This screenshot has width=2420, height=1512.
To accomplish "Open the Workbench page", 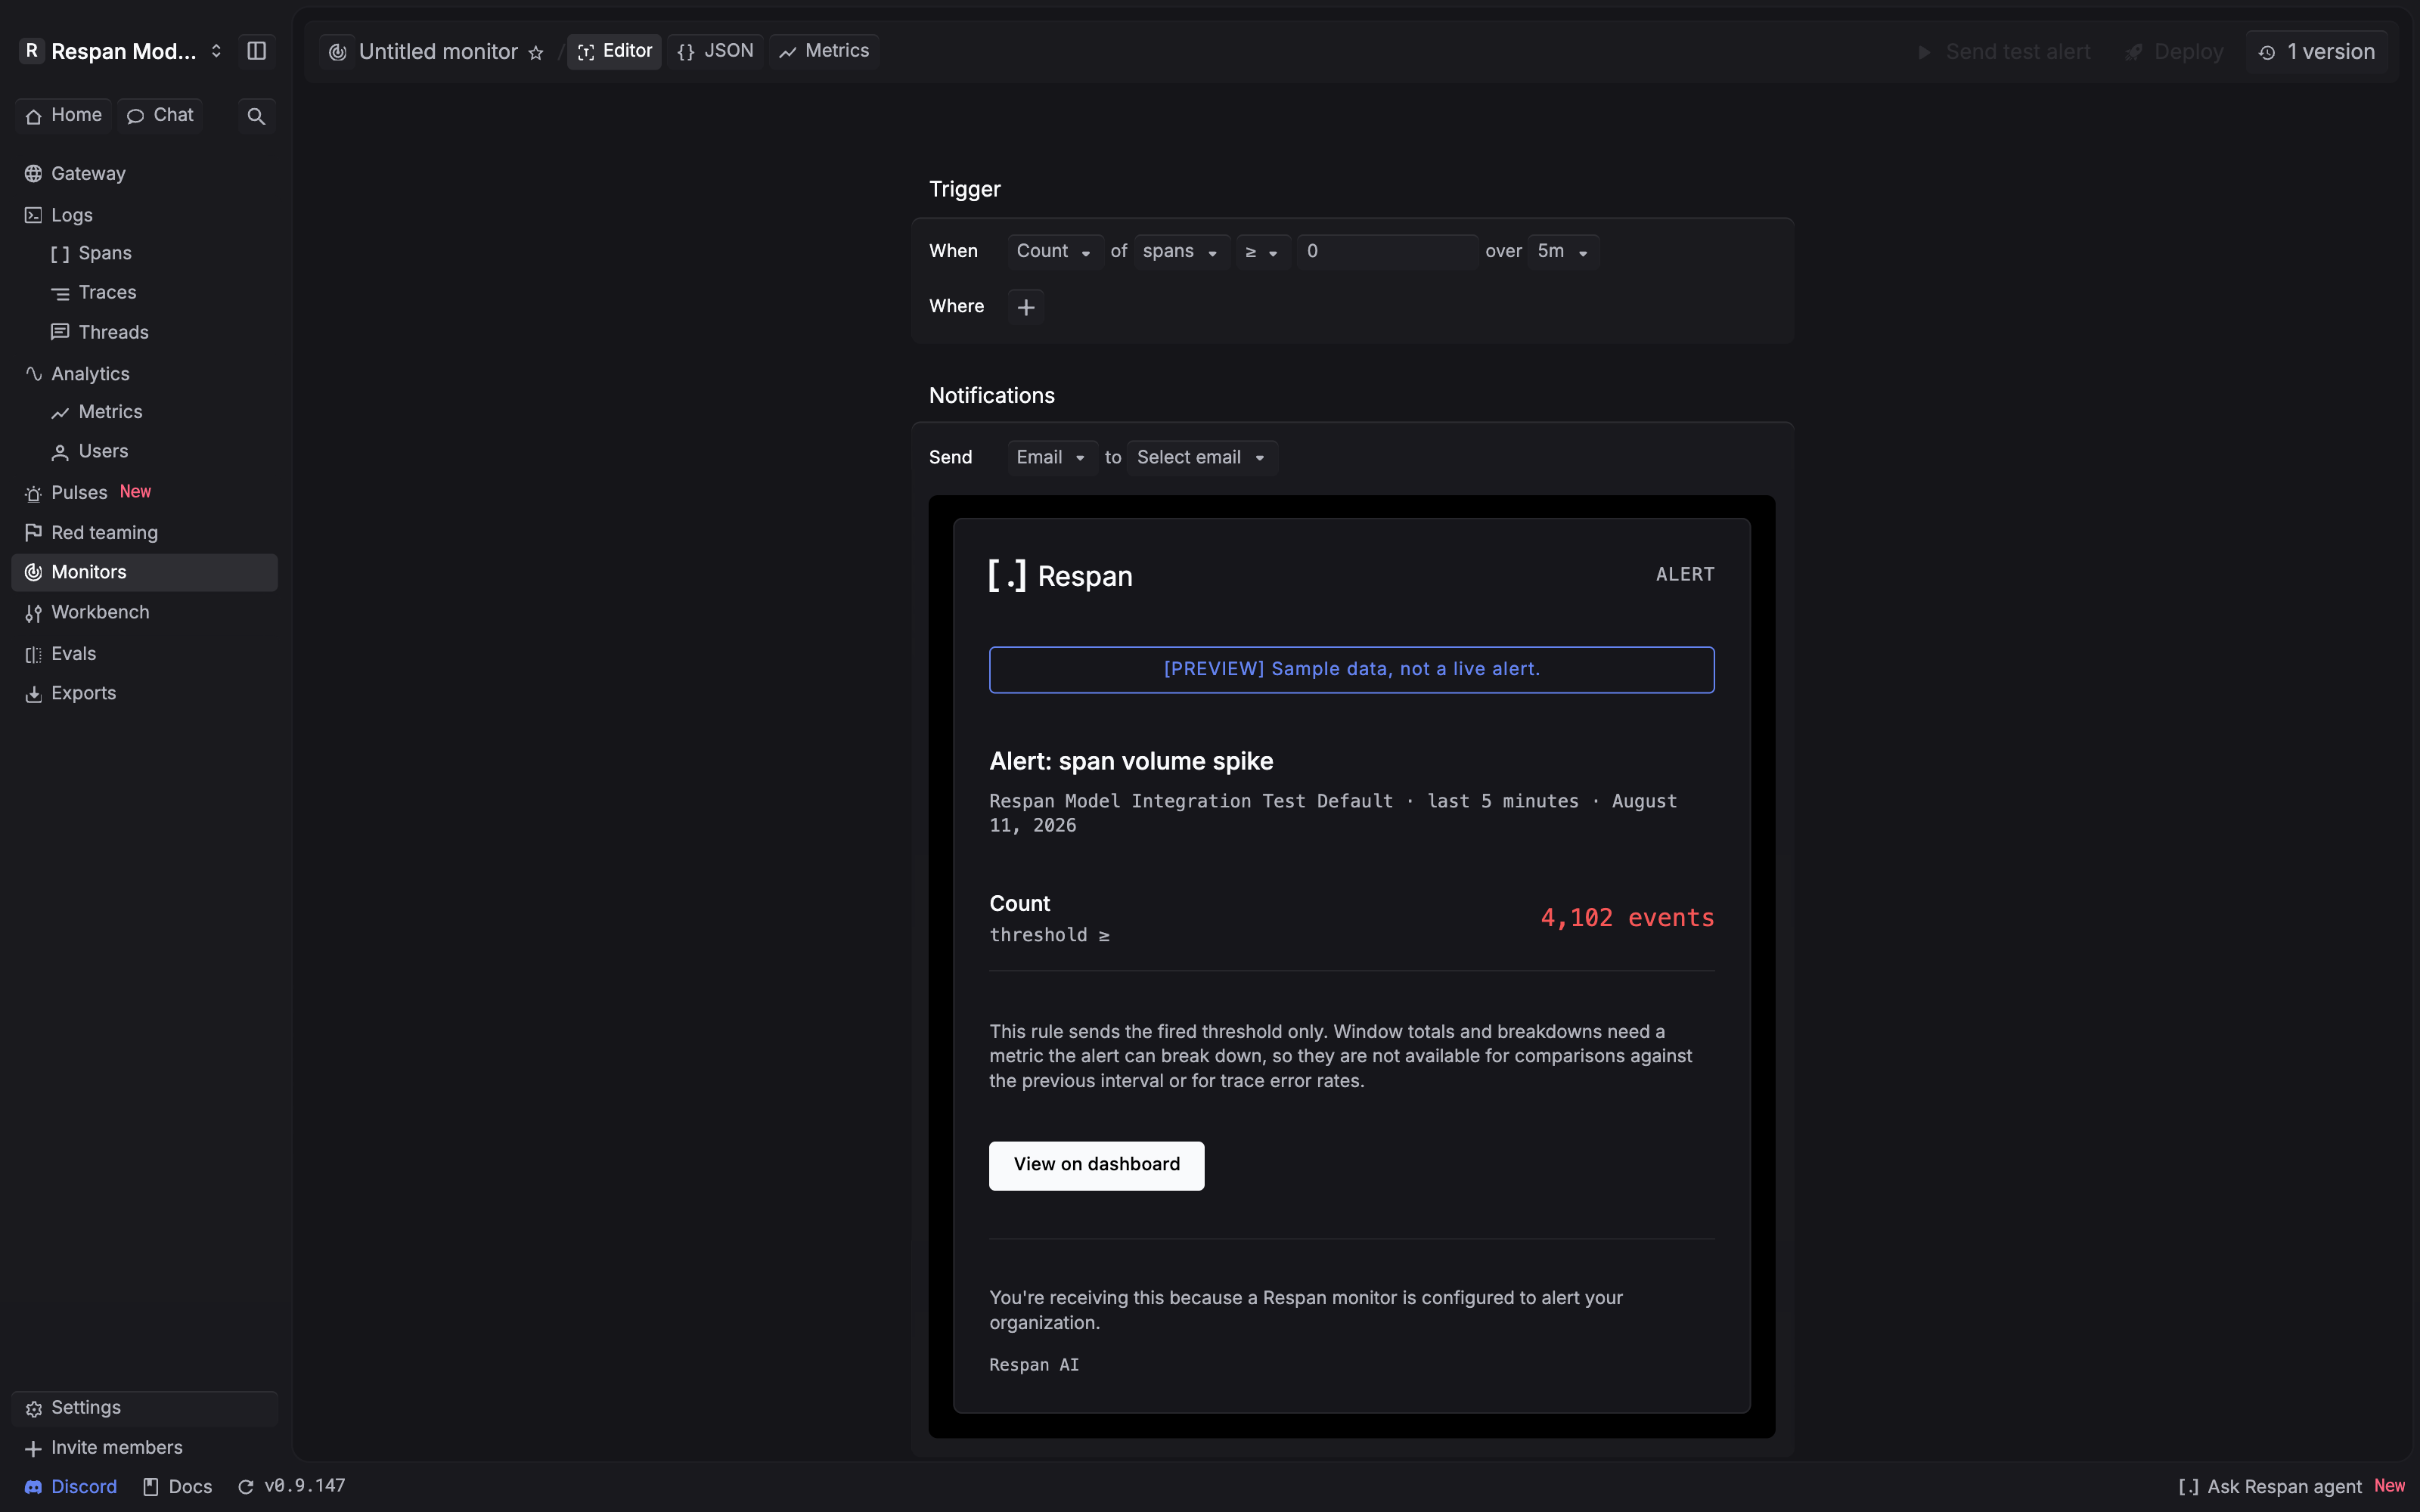I will point(145,613).
